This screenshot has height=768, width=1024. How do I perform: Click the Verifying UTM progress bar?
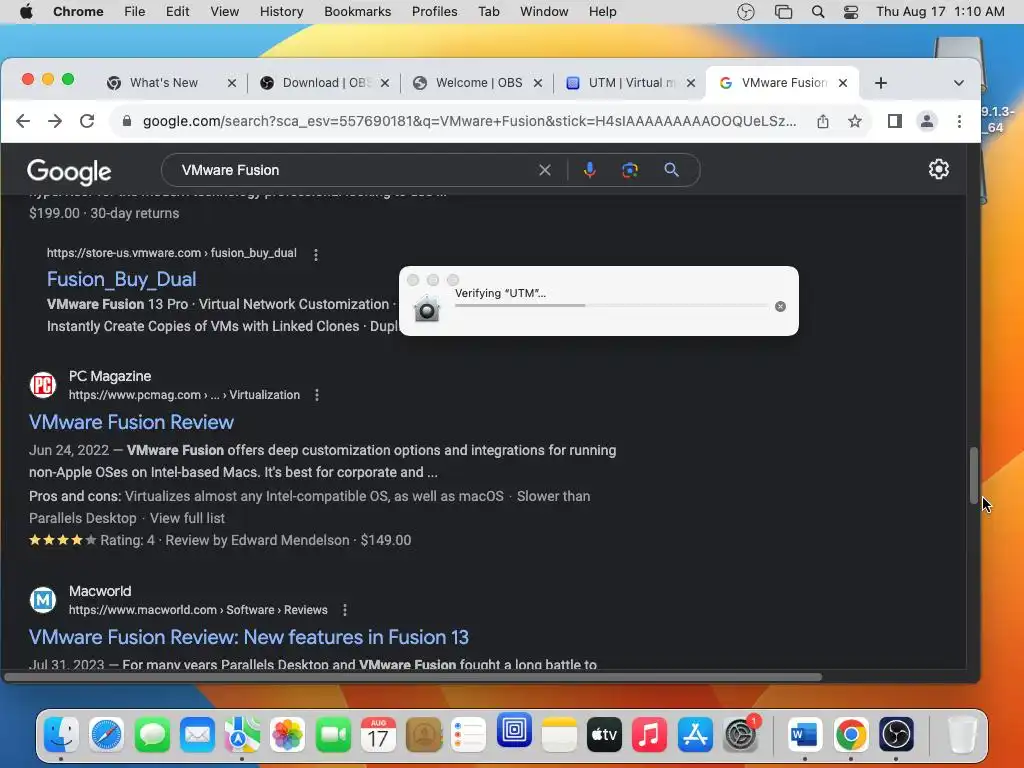(612, 306)
